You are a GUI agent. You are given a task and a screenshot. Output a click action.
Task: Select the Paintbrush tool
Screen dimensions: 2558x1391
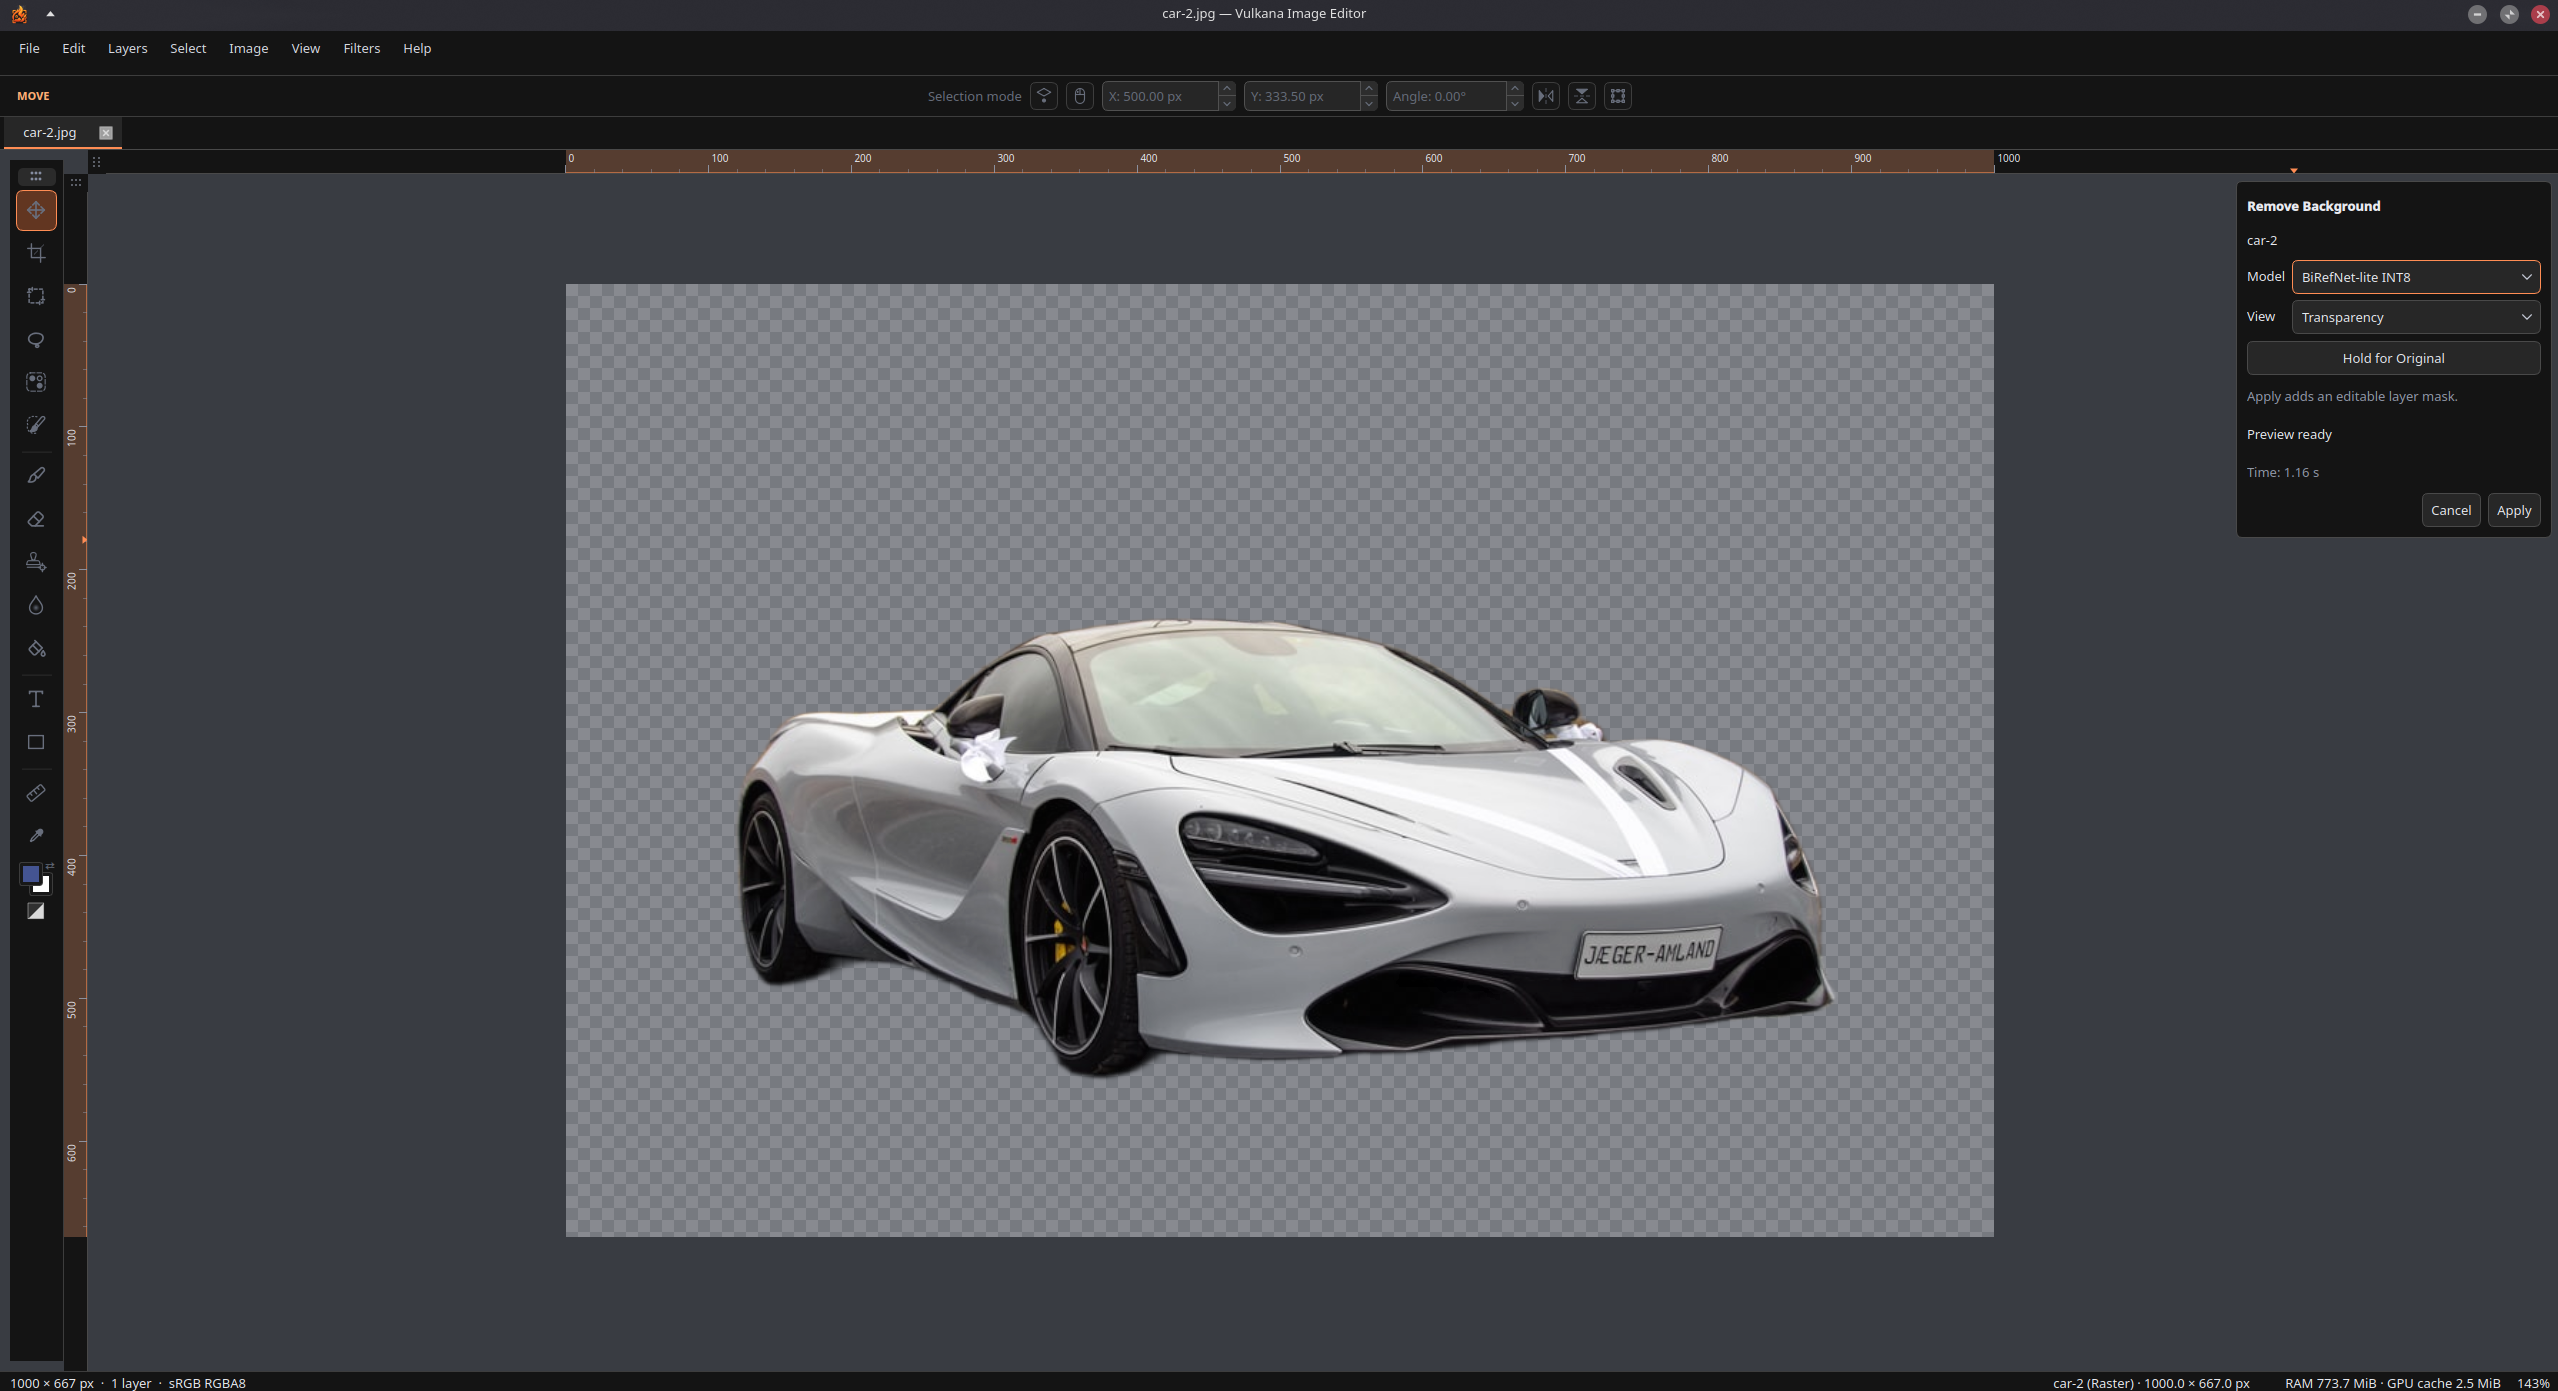point(36,475)
